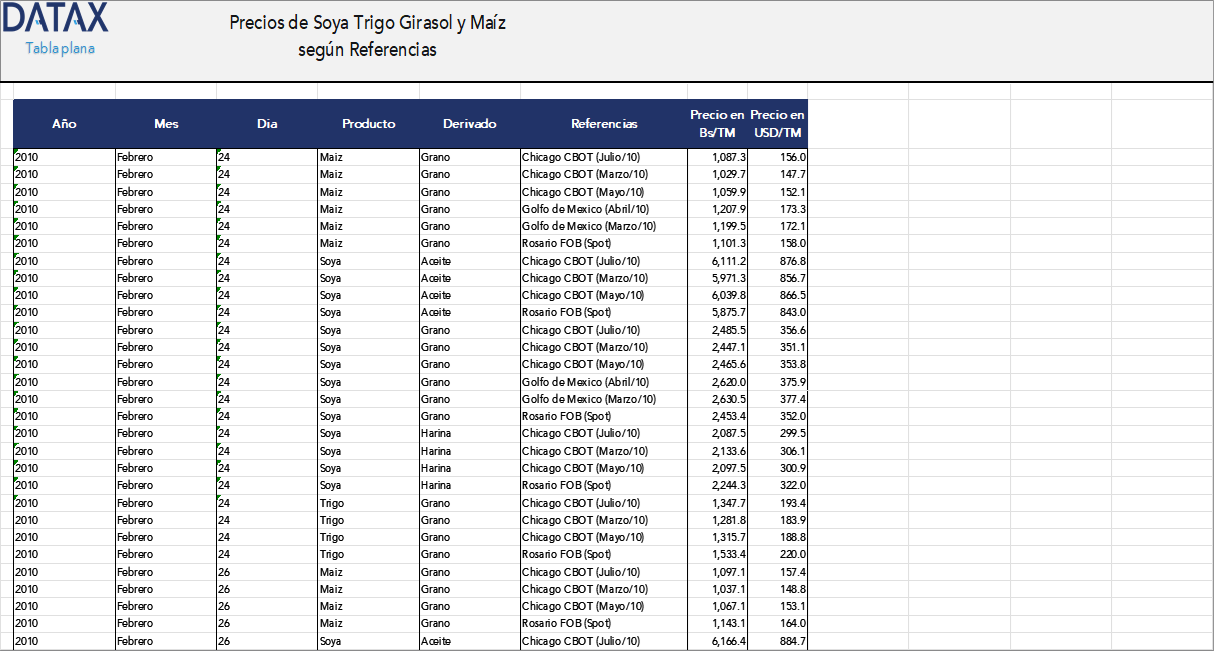Select the Producto column header
Image resolution: width=1214 pixels, height=651 pixels.
click(369, 124)
